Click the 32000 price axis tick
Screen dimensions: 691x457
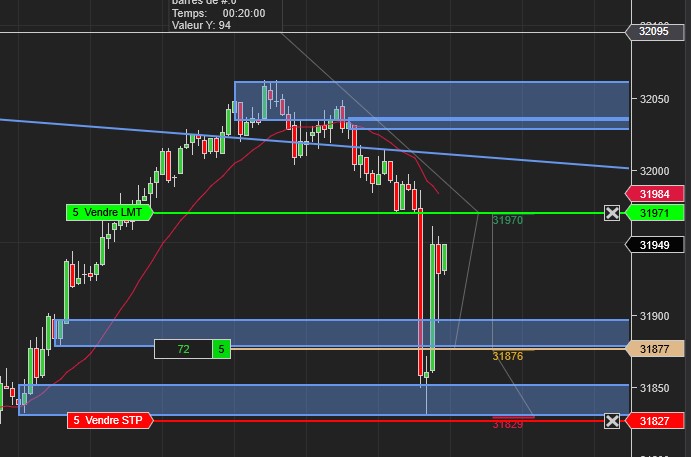654,171
